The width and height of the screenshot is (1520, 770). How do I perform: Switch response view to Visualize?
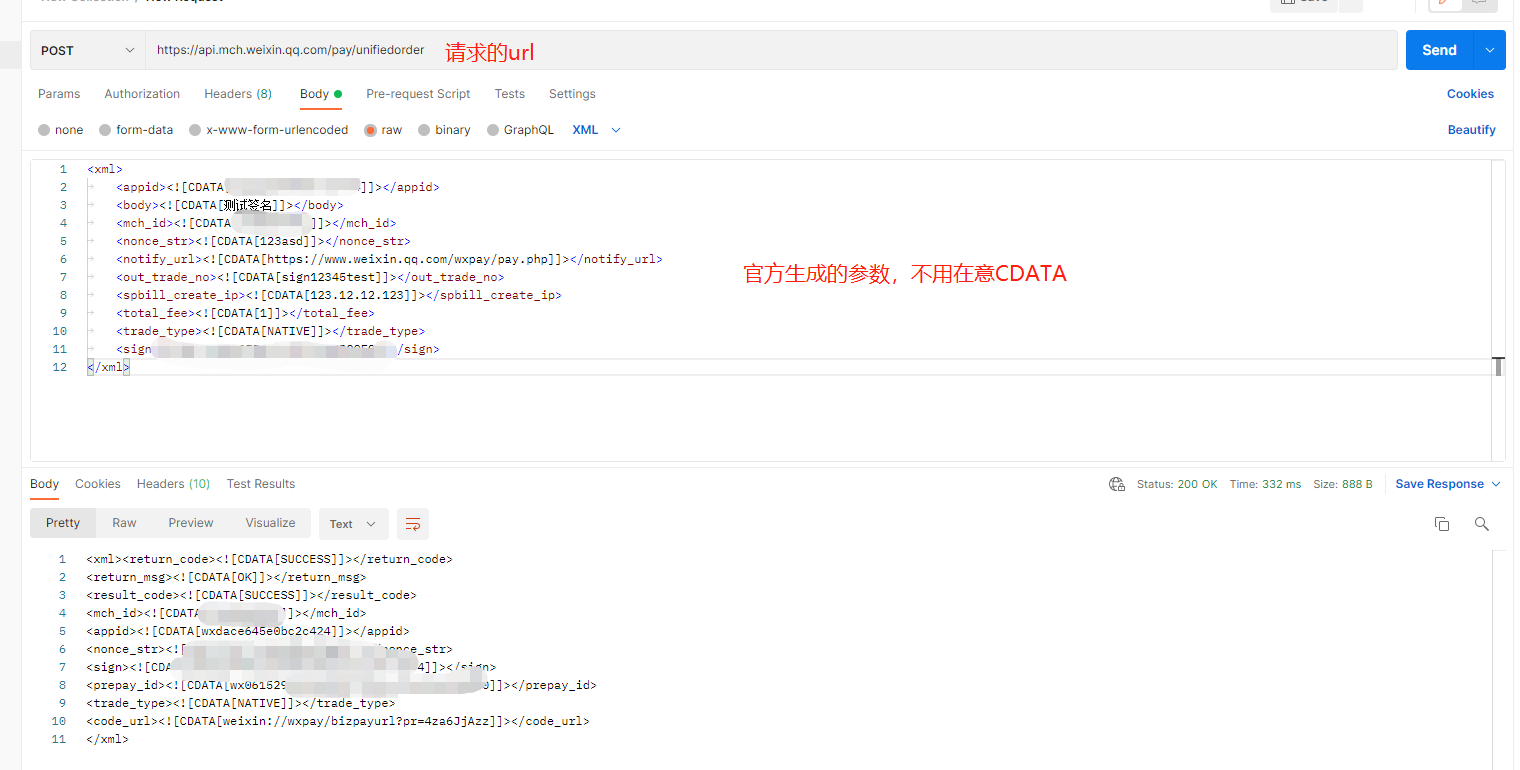270,523
